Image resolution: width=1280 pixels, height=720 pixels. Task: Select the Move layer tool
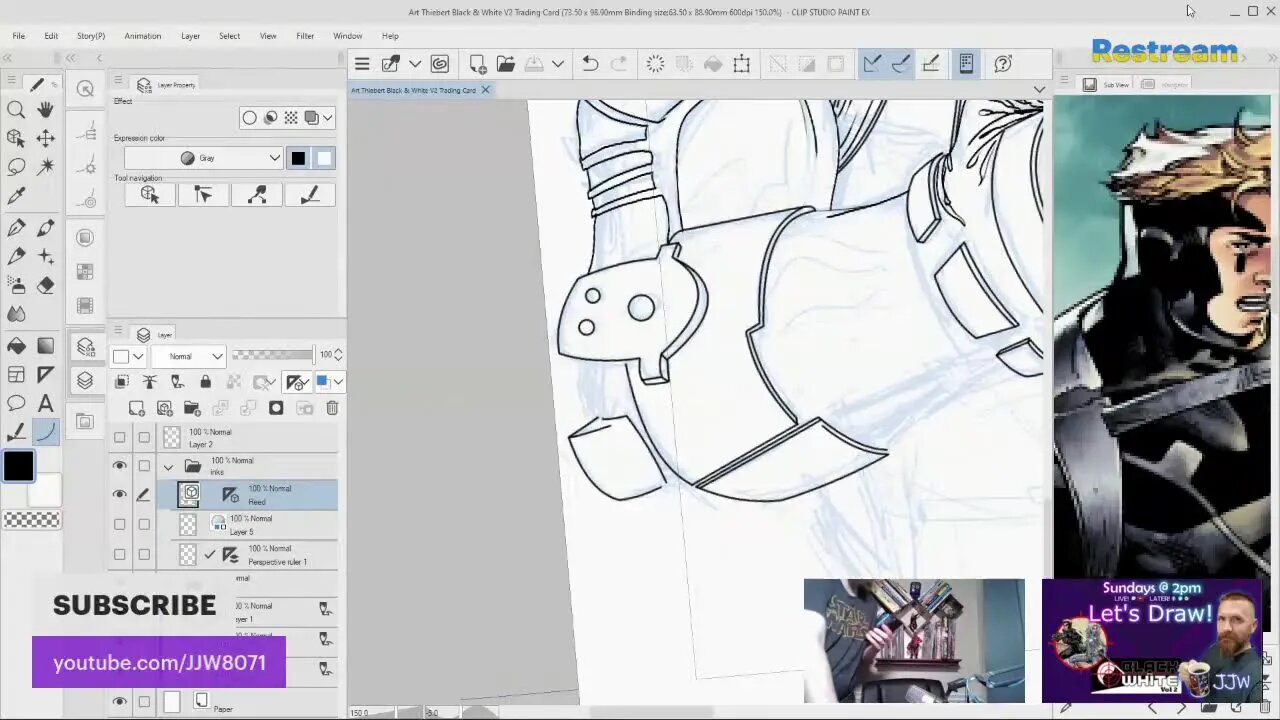(46, 138)
